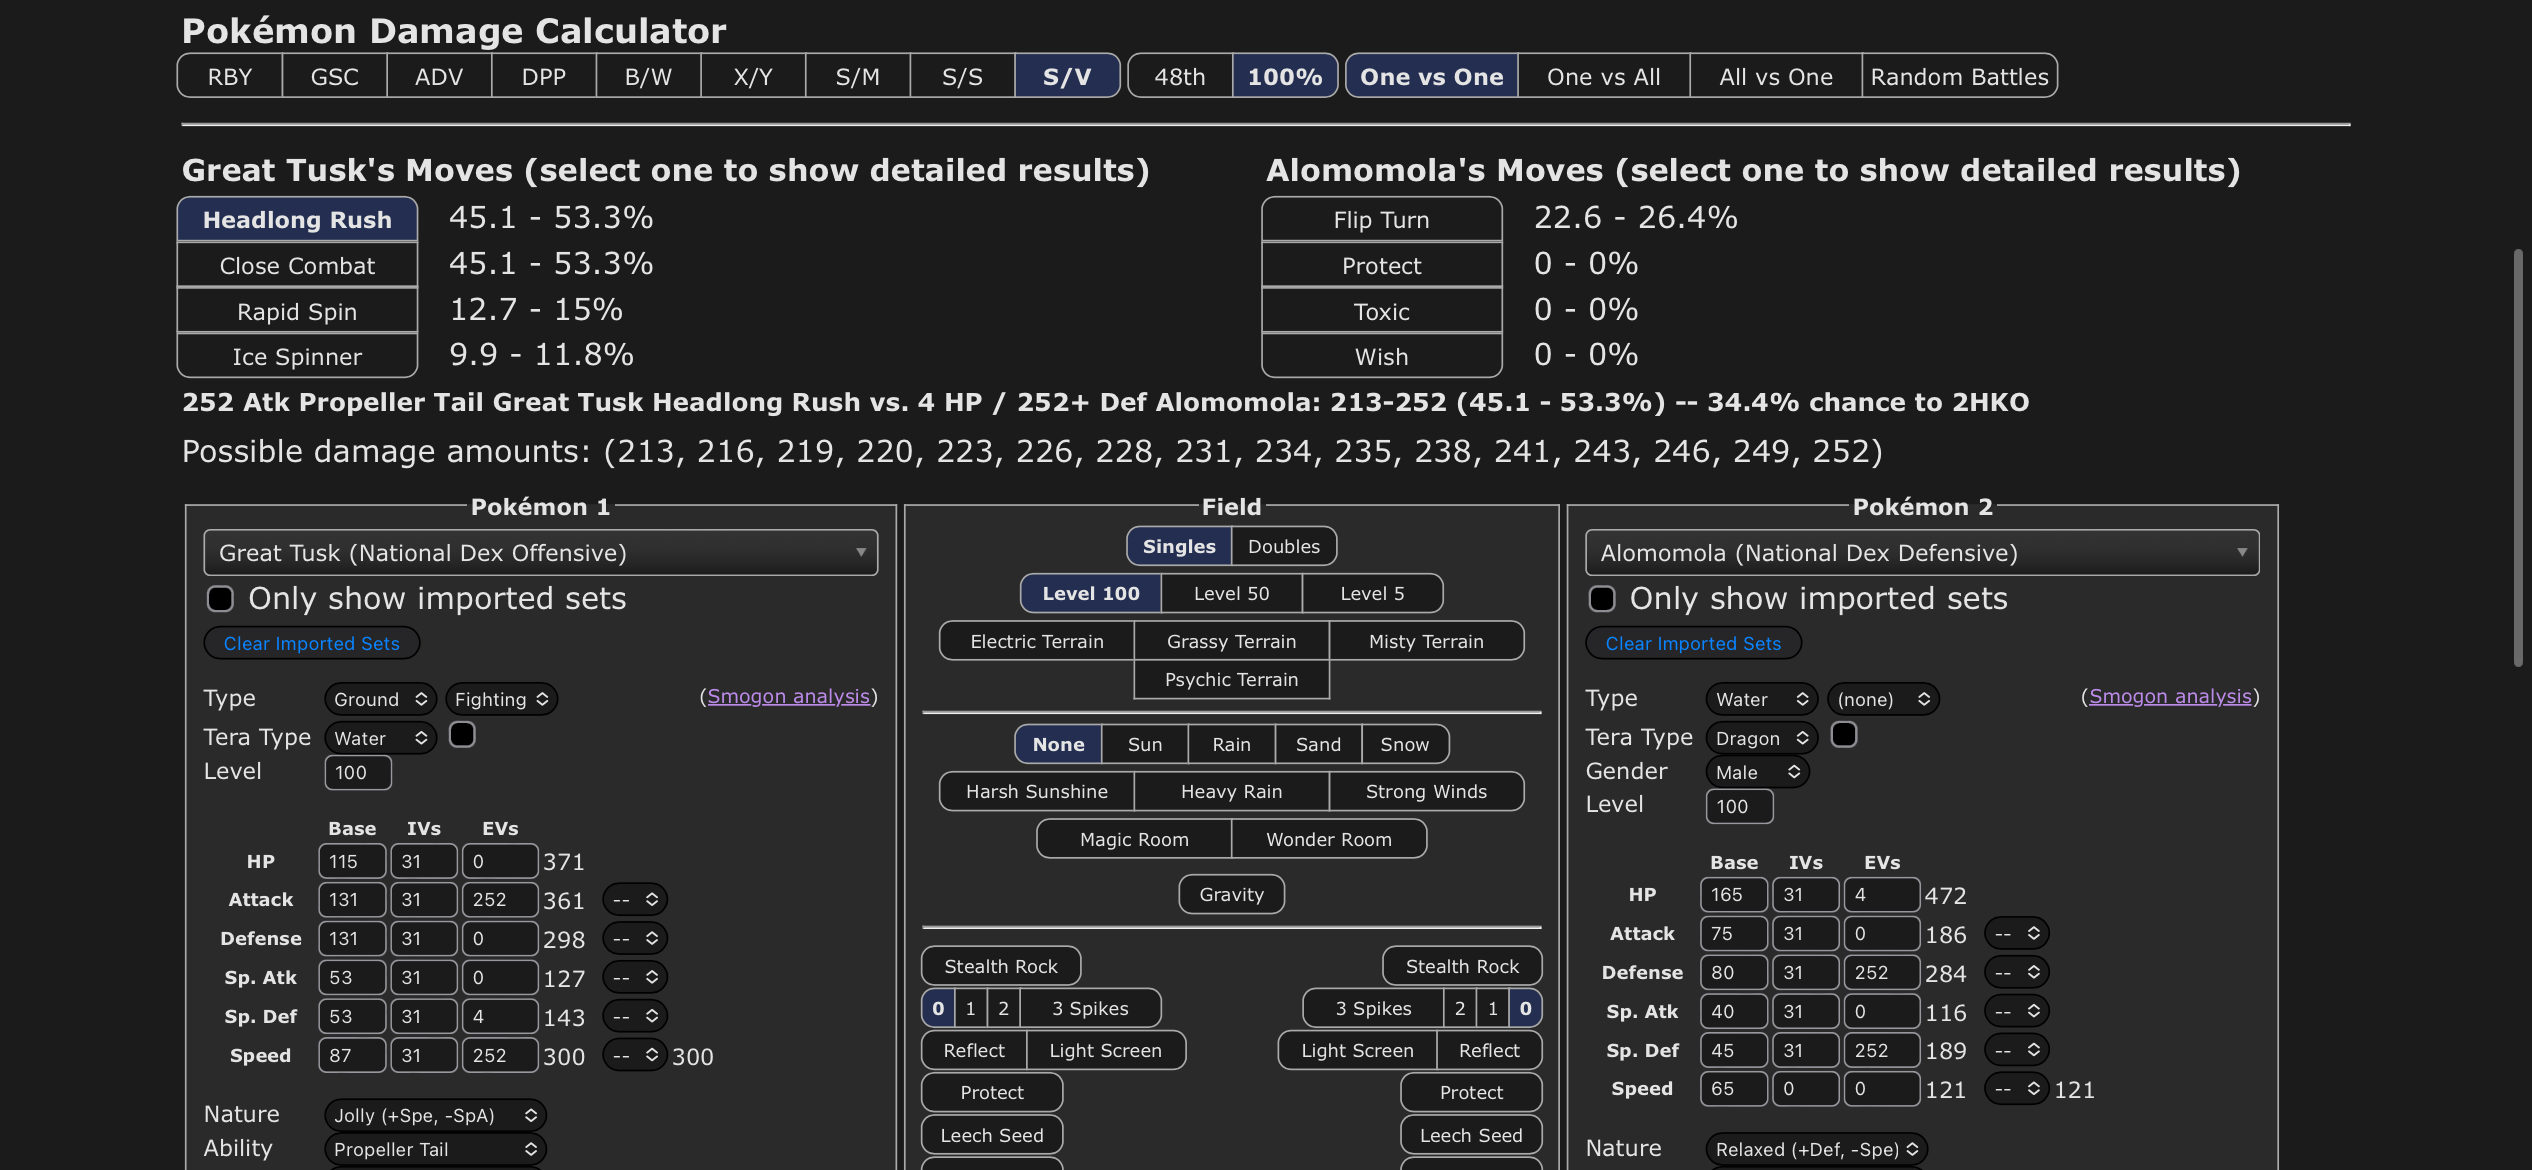Check Pokémon 1 only show imported sets
Screen dimensions: 2532x1170
[x=220, y=598]
